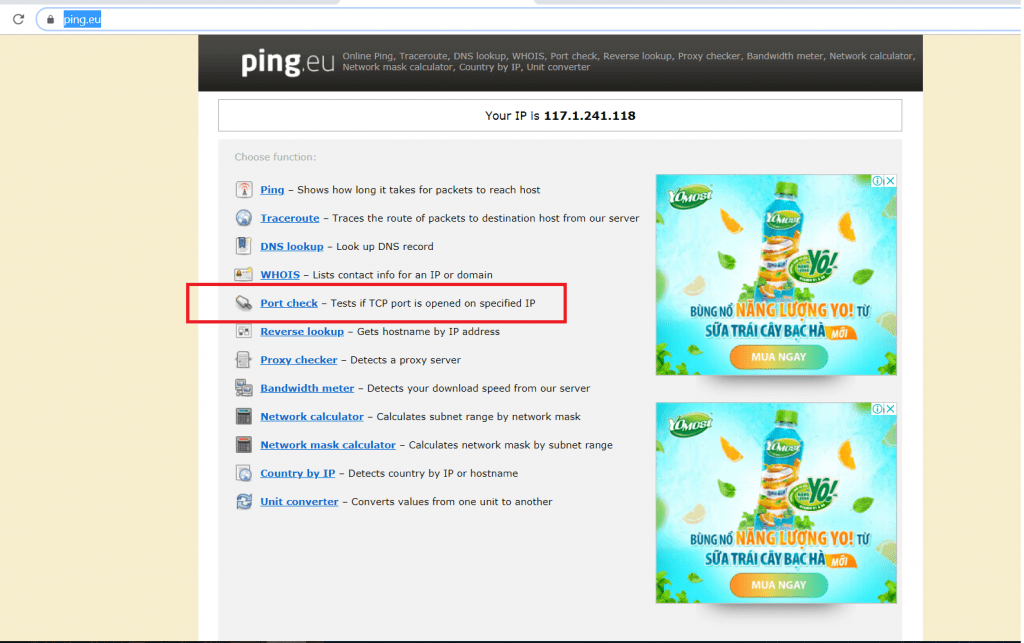Click the DNS lookup icon
The height and width of the screenshot is (643, 1024).
tap(243, 246)
